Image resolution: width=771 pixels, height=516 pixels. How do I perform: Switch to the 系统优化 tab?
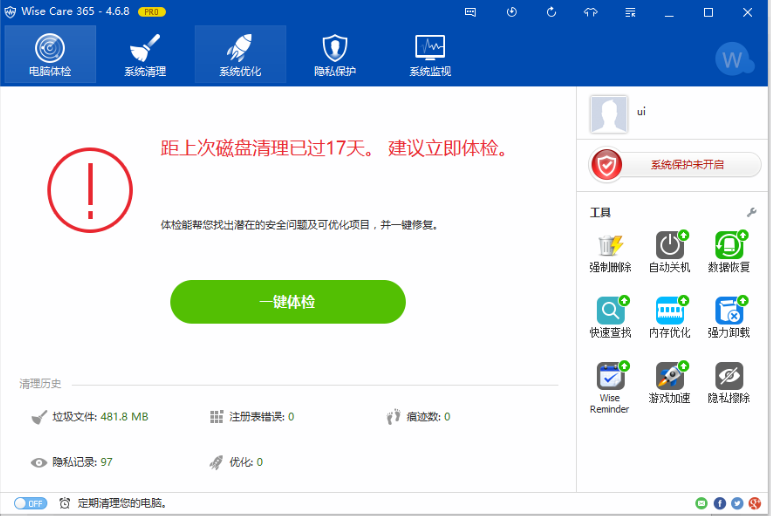(x=240, y=54)
